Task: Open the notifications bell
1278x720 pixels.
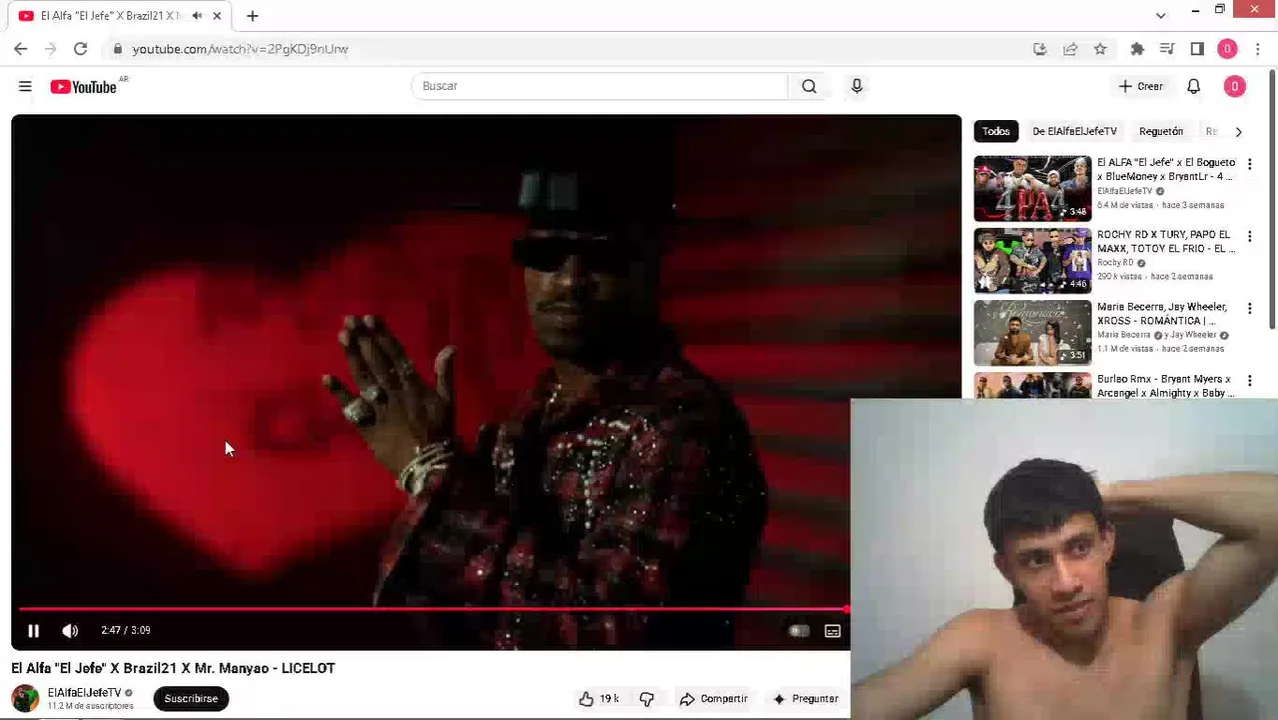Action: (1193, 87)
